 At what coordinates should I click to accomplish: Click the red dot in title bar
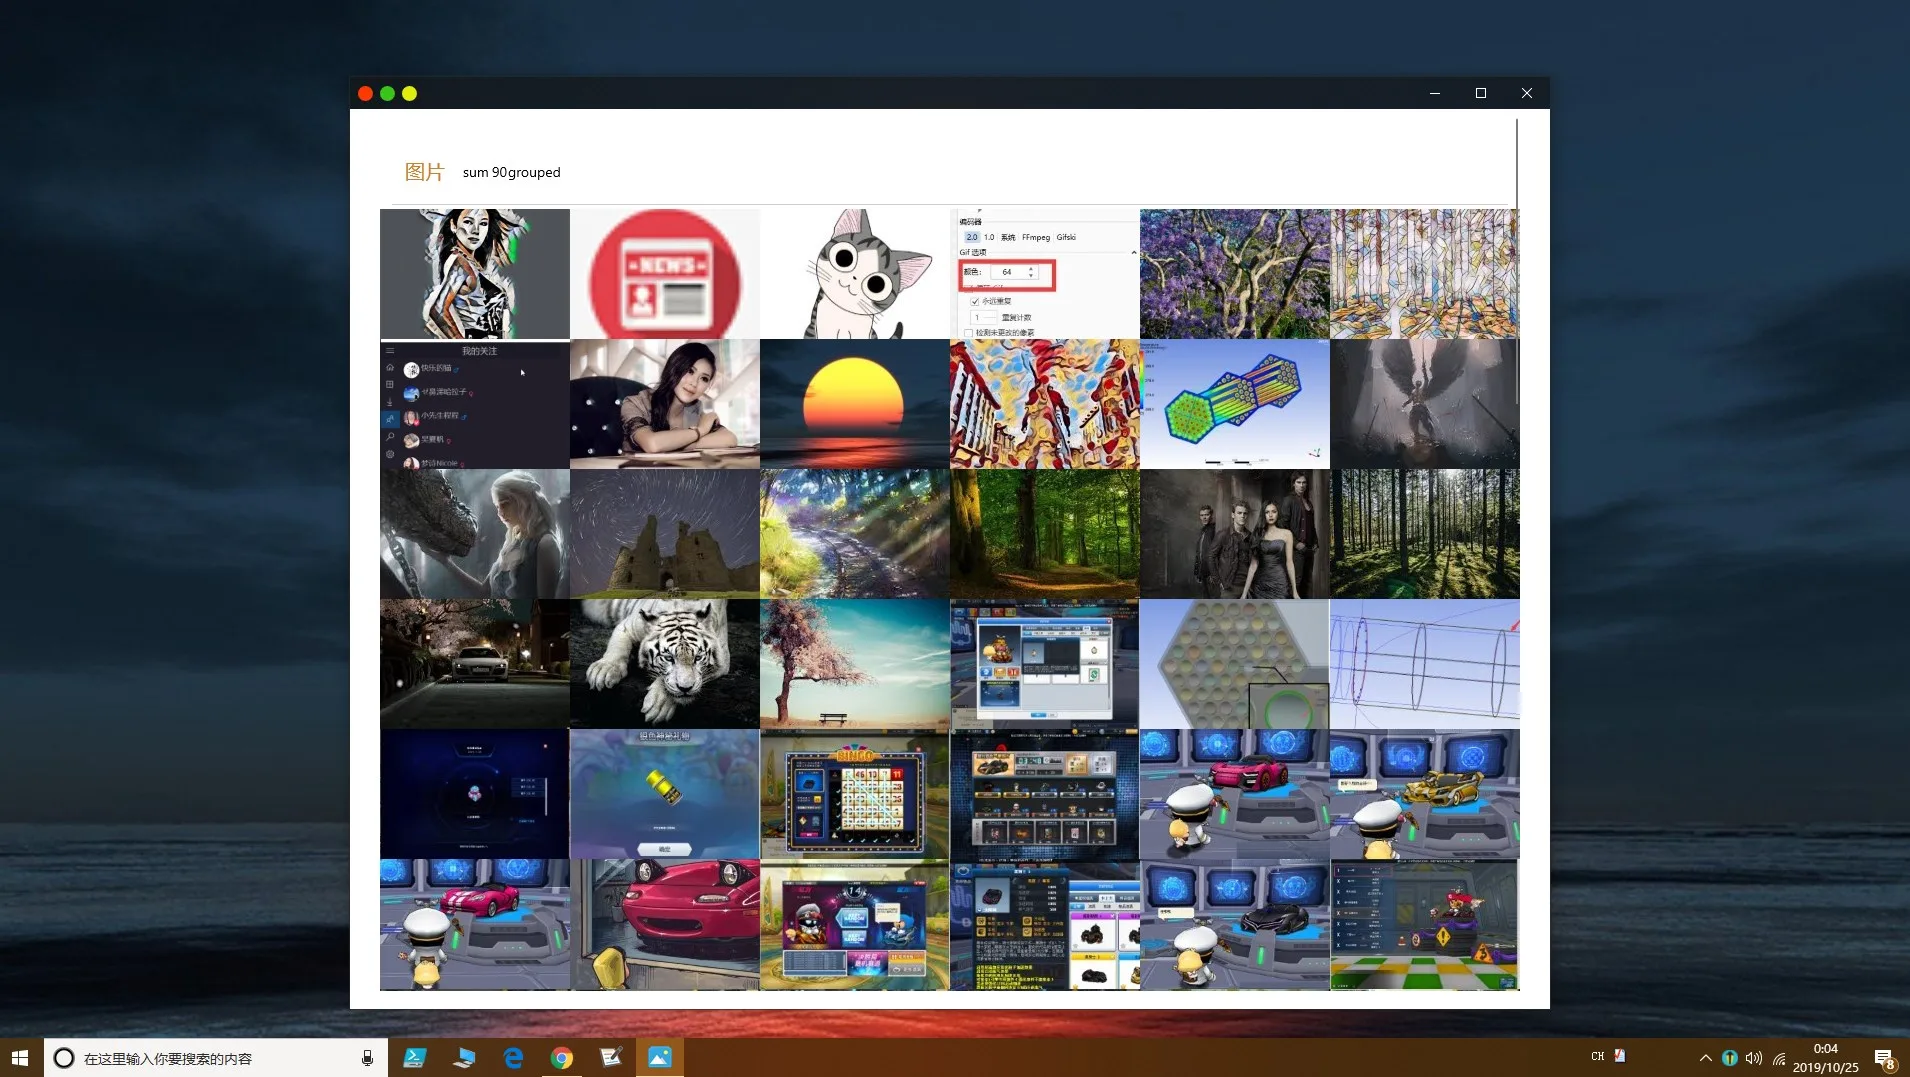pos(365,93)
